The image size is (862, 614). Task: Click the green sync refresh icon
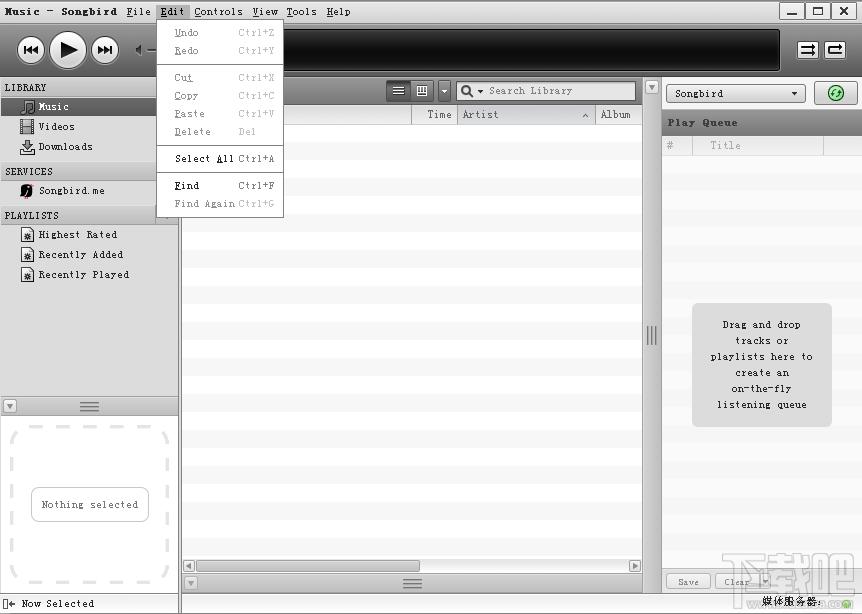pyautogui.click(x=836, y=93)
